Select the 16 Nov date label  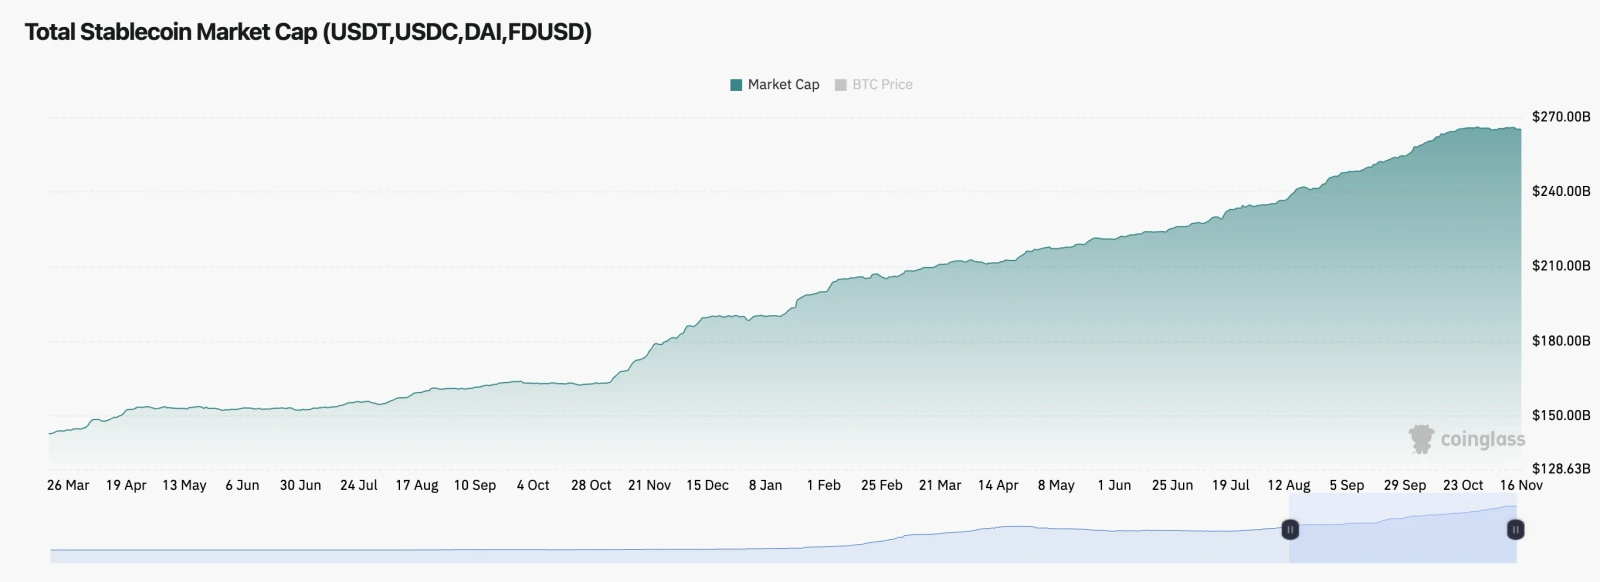pos(1520,485)
